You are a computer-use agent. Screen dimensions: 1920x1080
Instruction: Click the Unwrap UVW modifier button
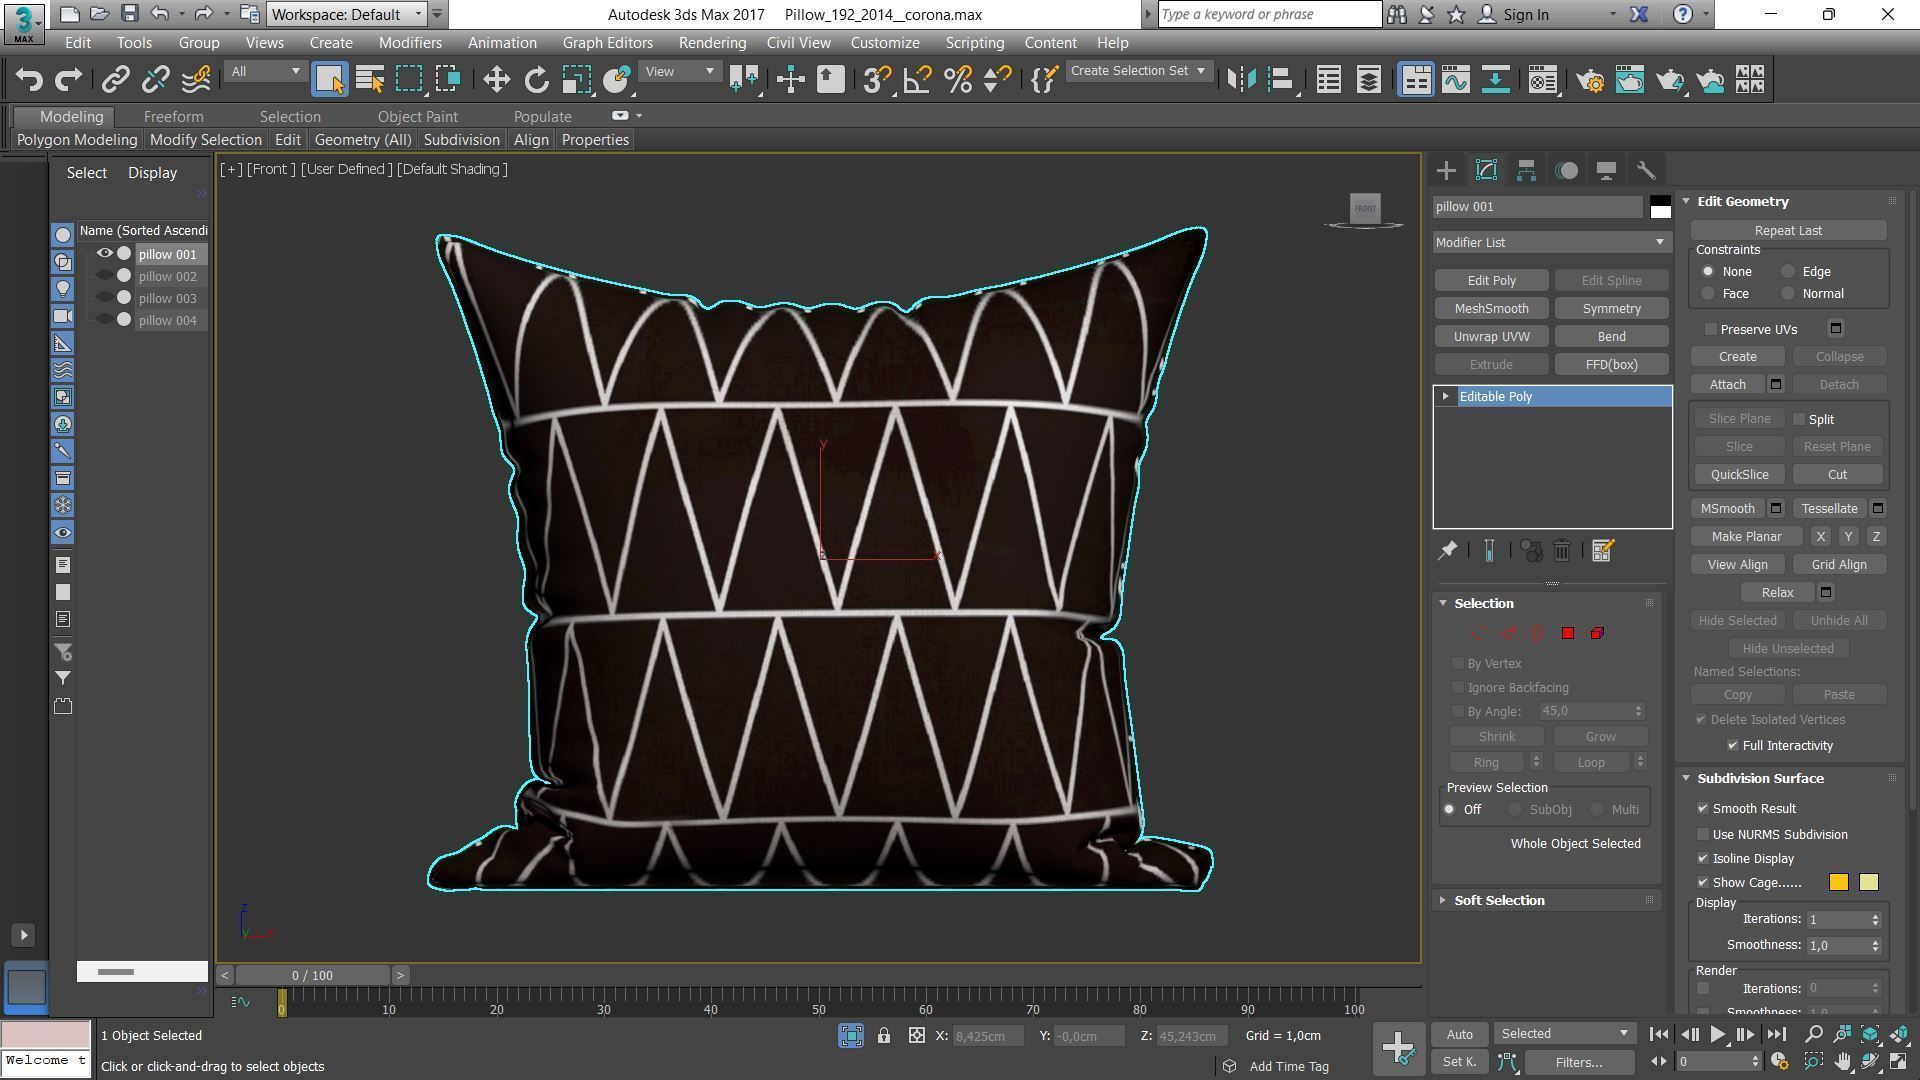(1491, 336)
